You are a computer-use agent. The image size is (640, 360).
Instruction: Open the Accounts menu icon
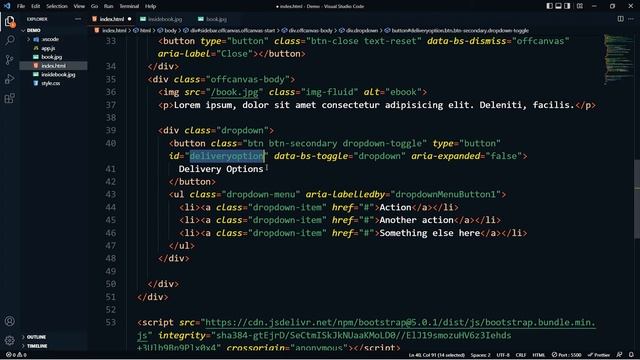(10, 321)
